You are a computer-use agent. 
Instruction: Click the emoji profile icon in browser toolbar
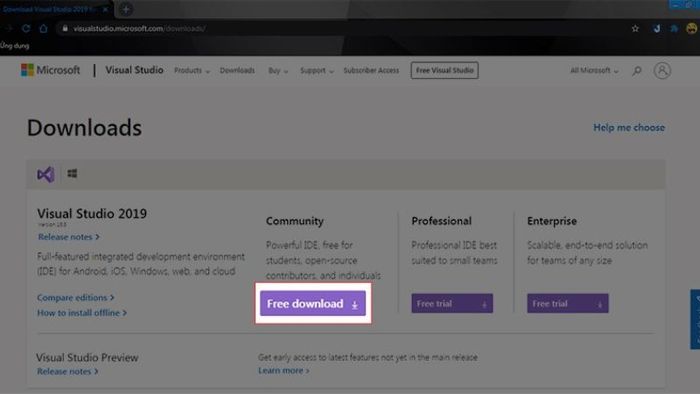point(692,29)
